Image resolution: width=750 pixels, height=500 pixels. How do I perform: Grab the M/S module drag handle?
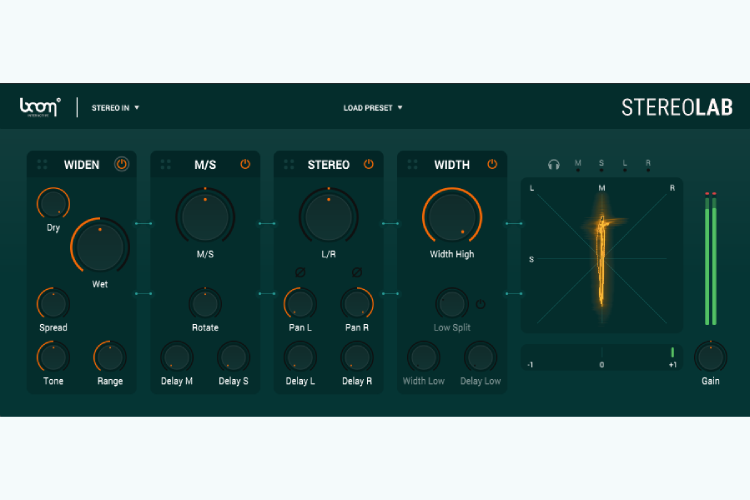(166, 165)
